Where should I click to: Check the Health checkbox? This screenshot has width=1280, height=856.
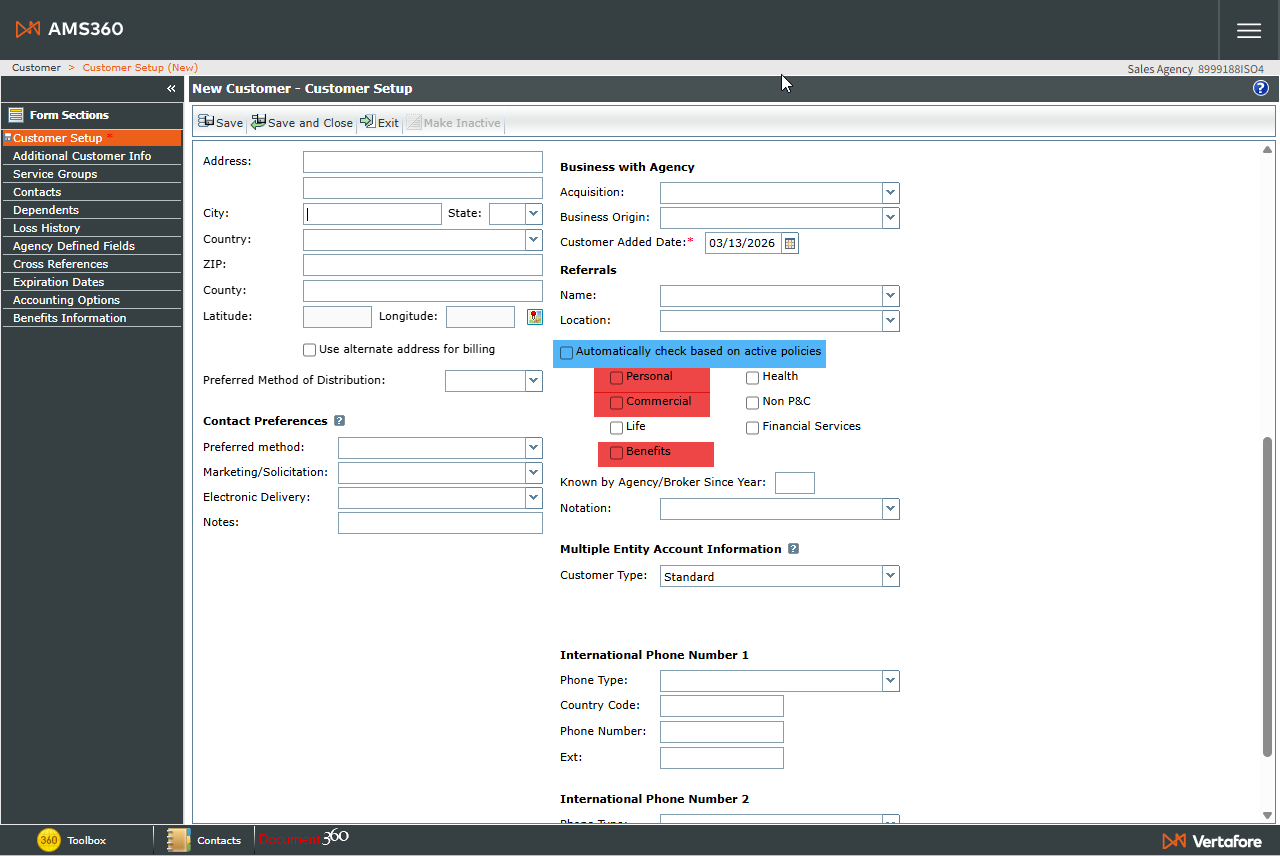tap(752, 377)
